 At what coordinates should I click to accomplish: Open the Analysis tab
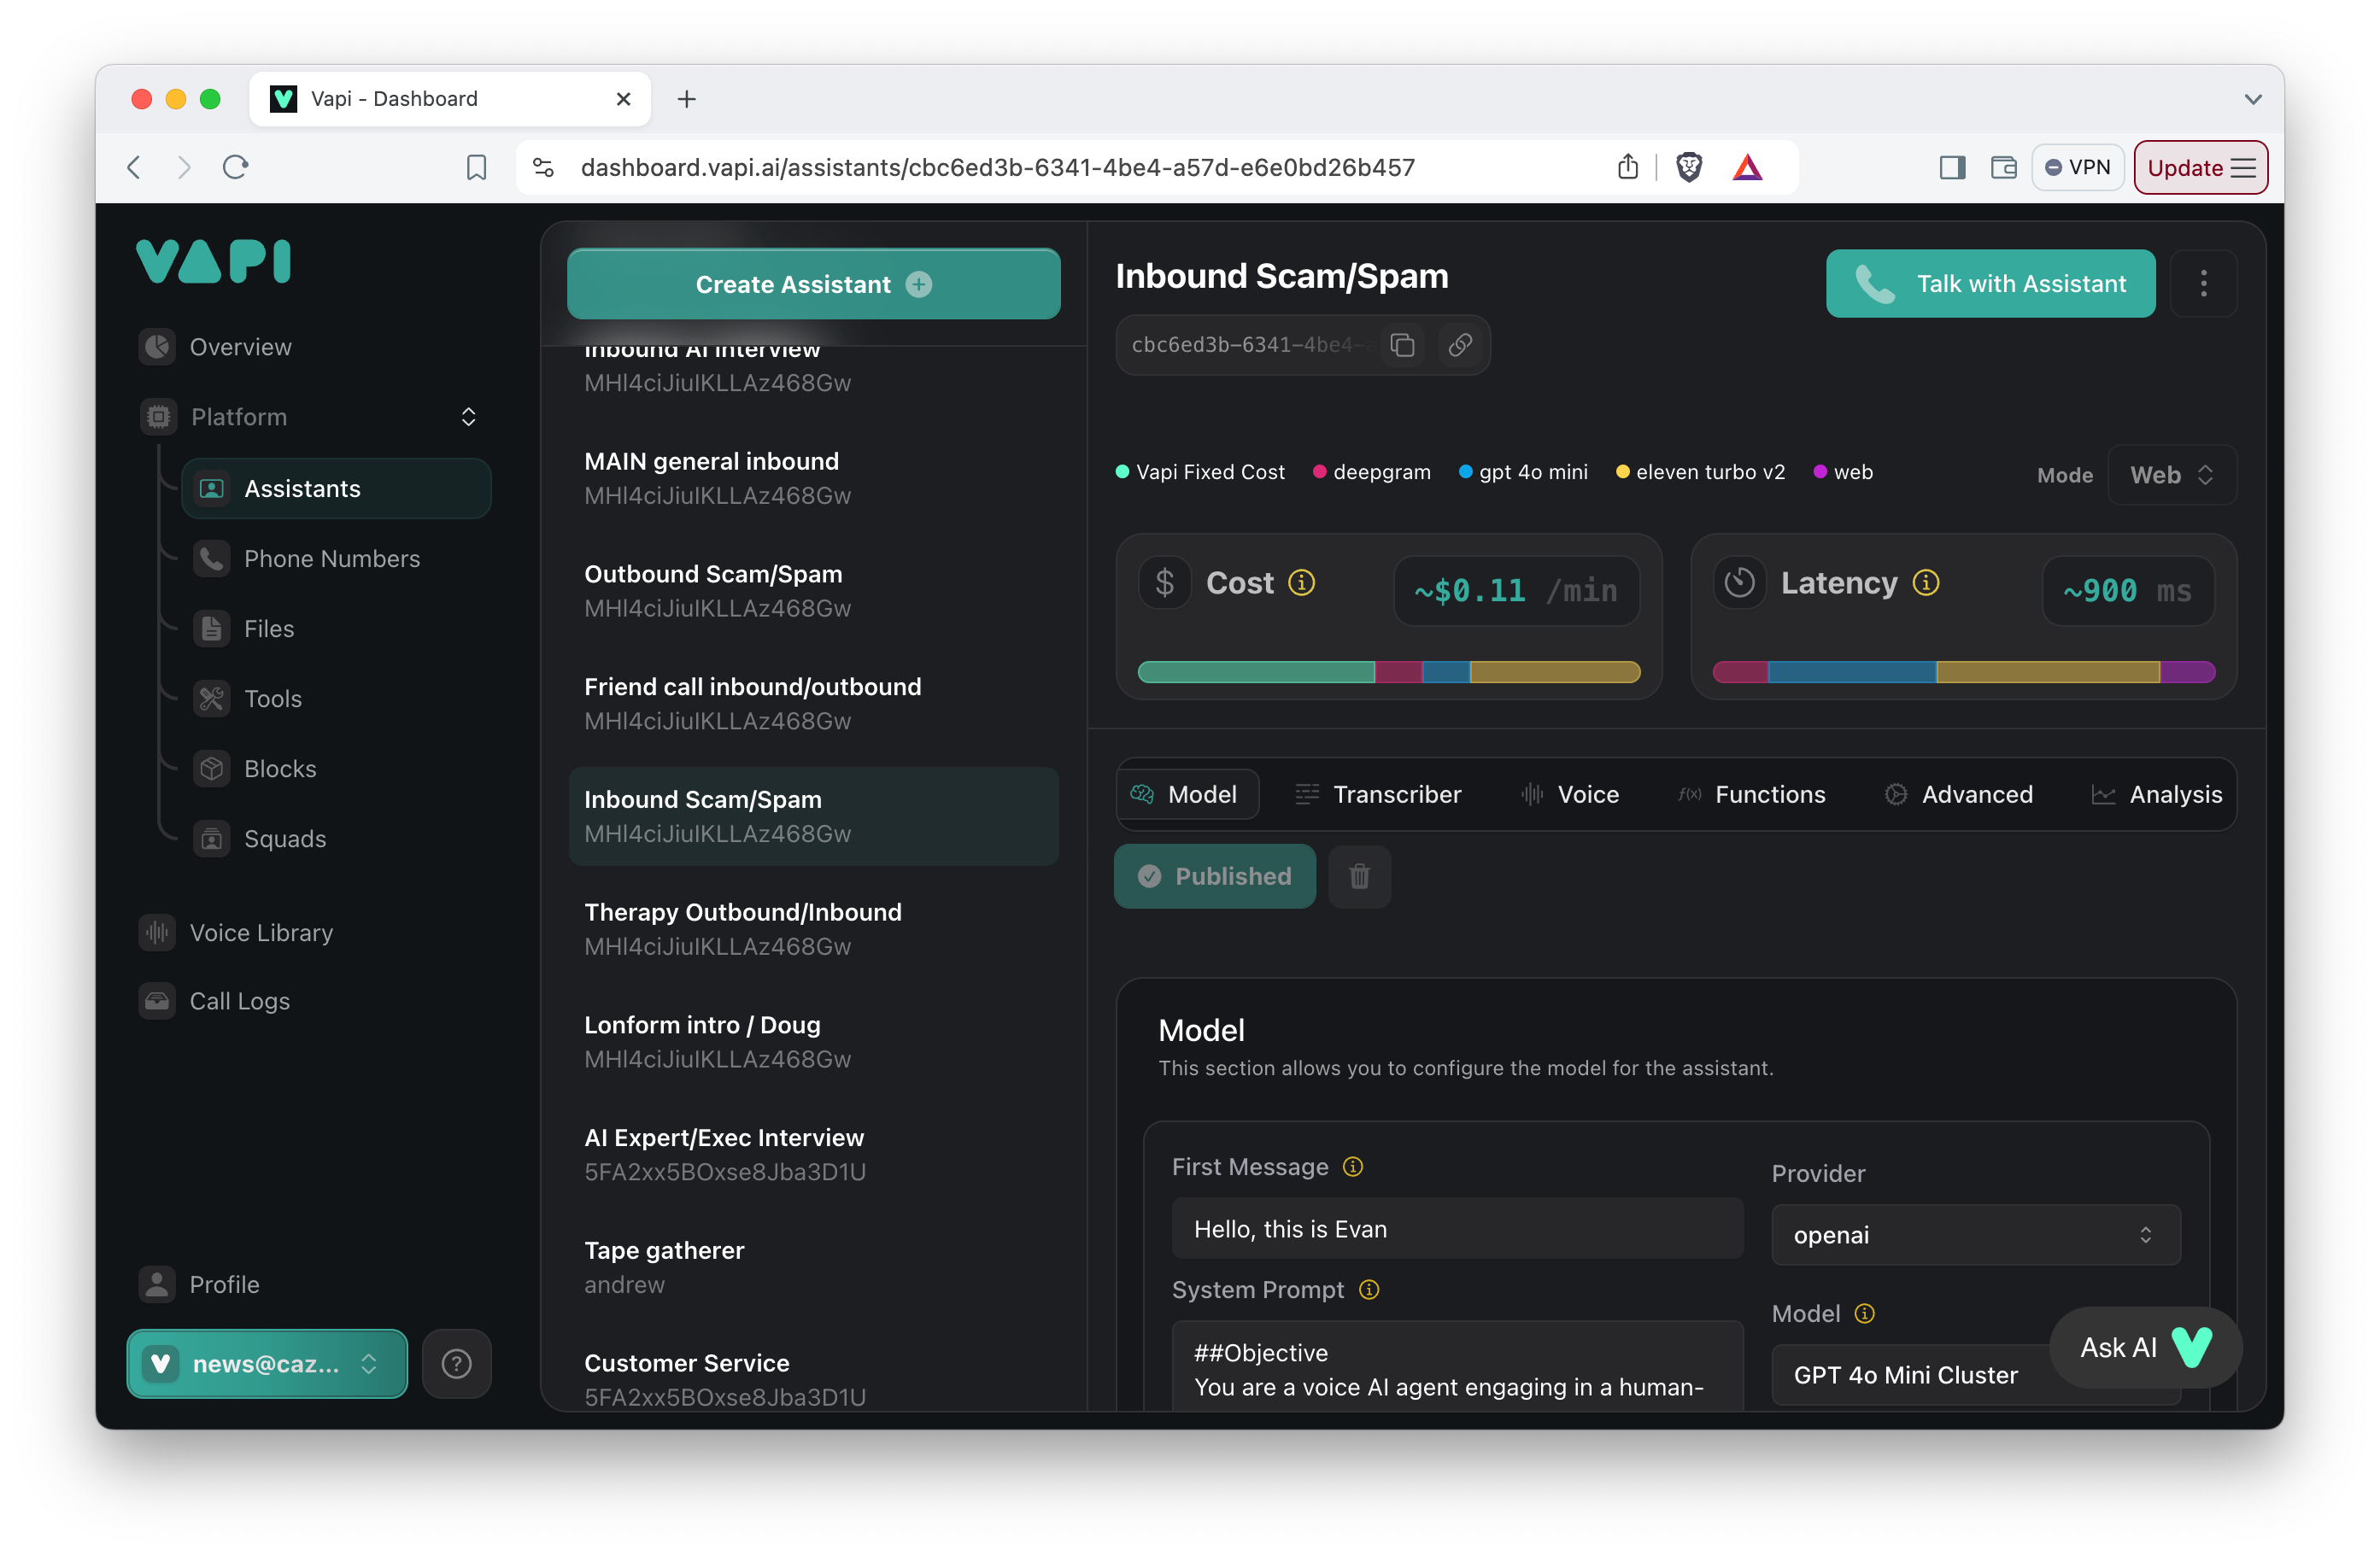click(2156, 794)
